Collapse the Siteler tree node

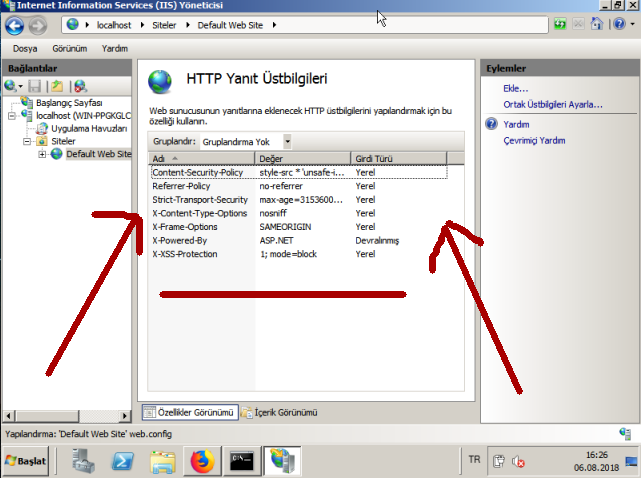[x=27, y=141]
